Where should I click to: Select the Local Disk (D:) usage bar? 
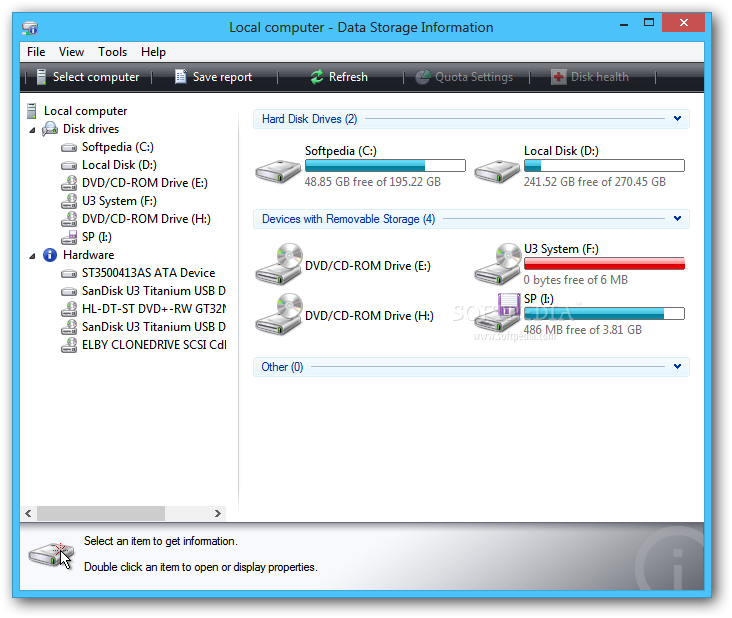coord(604,165)
